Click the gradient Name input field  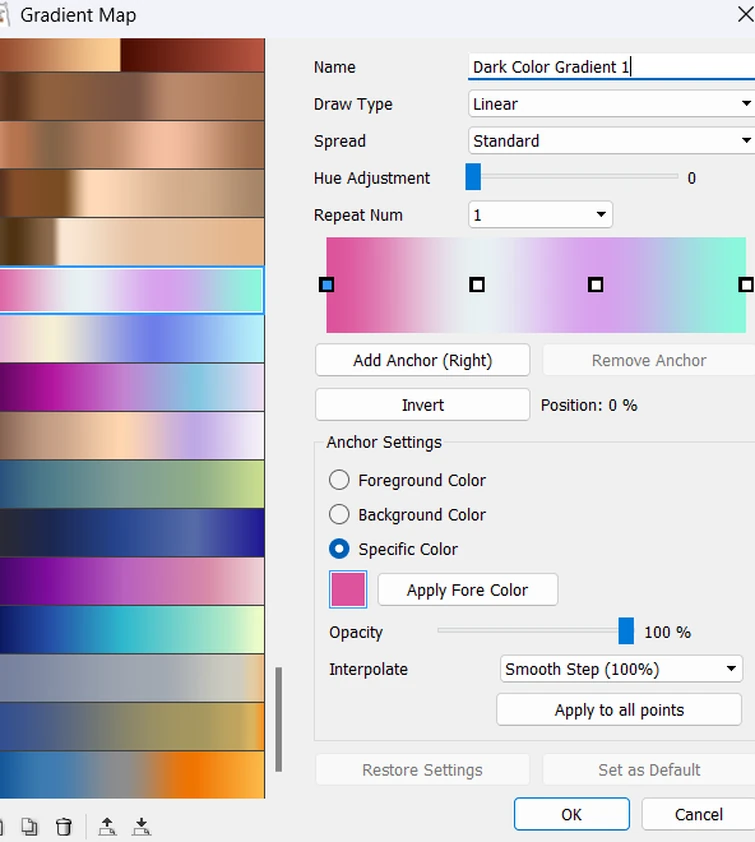(x=610, y=67)
